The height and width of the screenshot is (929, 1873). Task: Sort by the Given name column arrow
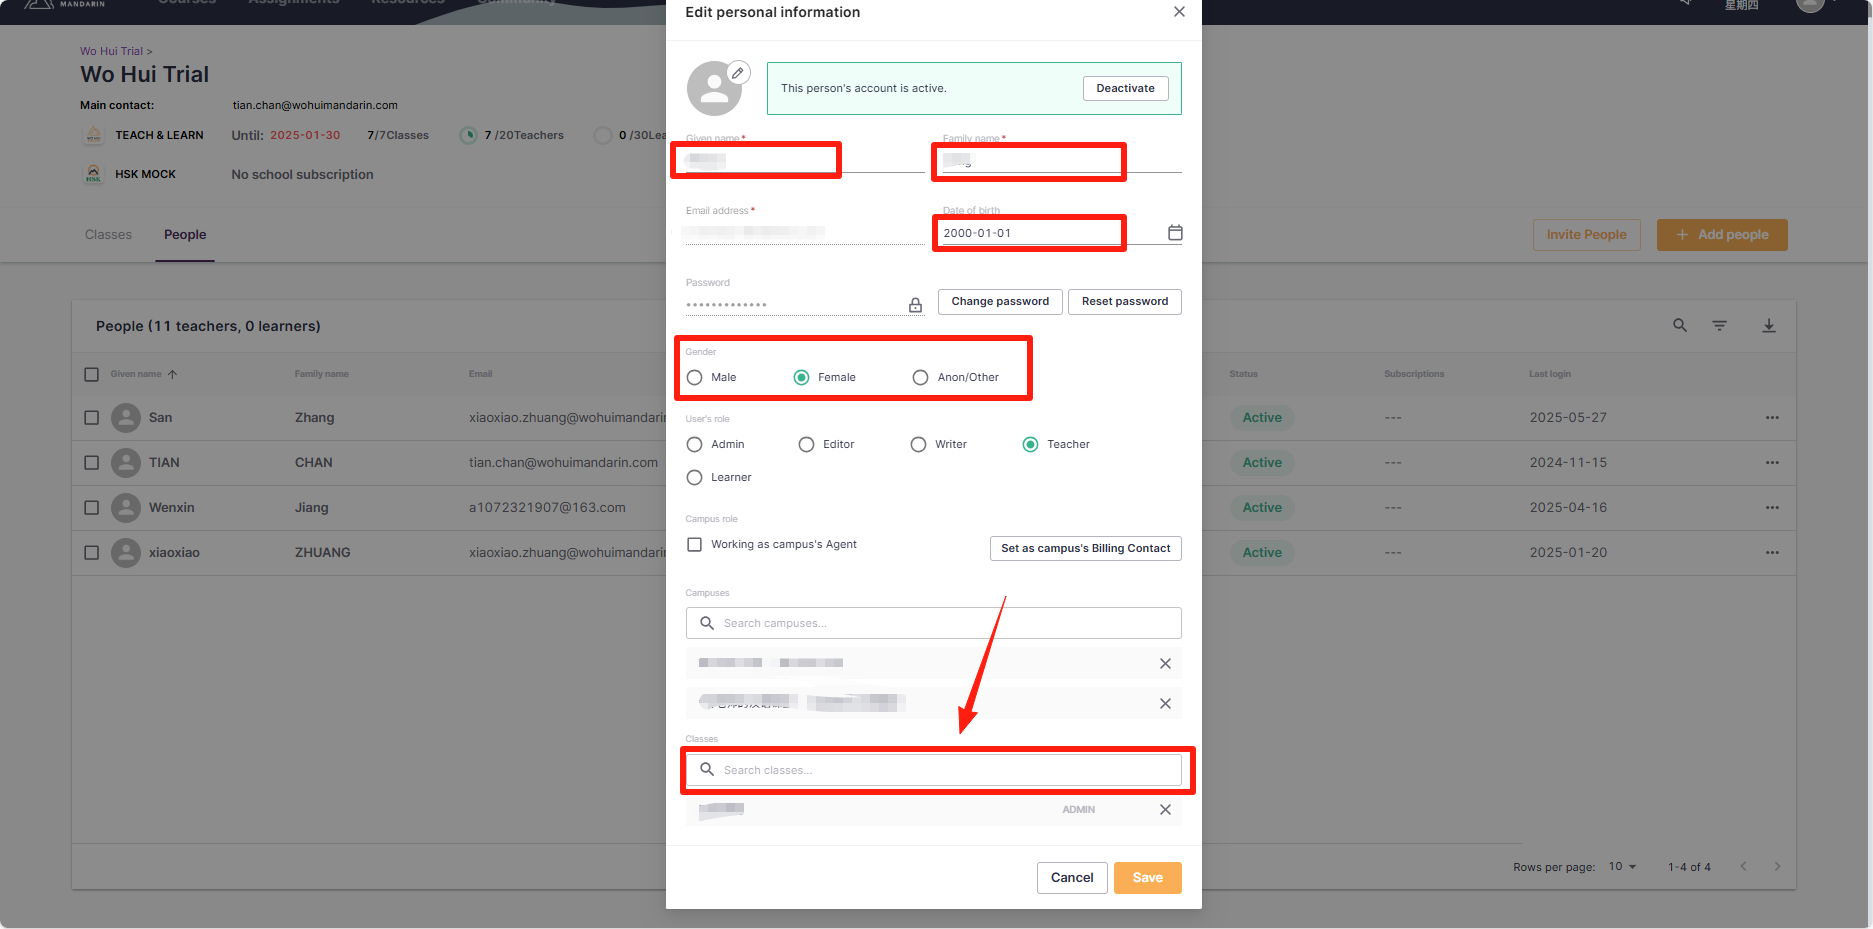point(172,375)
